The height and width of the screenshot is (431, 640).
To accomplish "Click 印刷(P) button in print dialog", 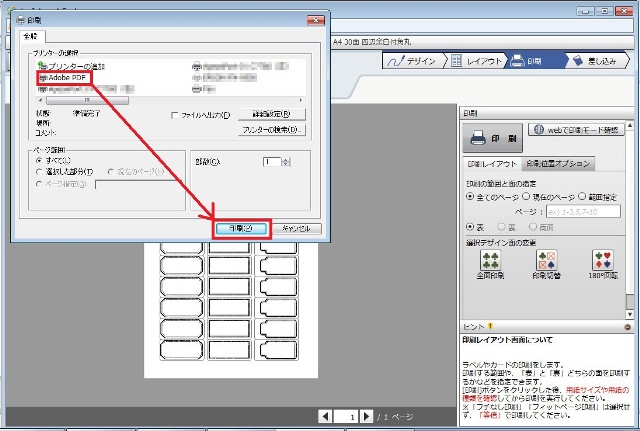I will click(x=241, y=229).
